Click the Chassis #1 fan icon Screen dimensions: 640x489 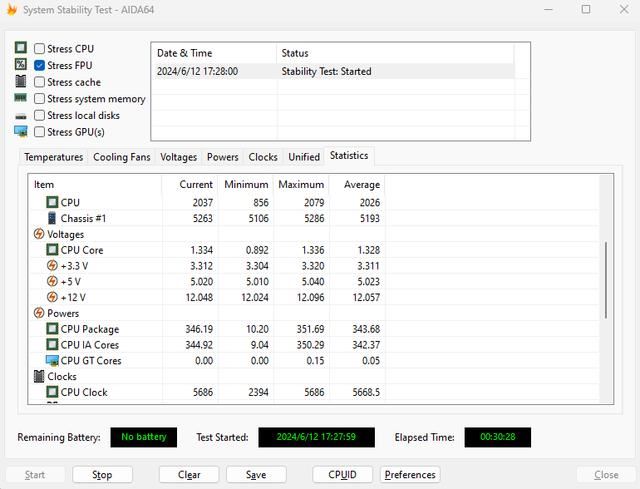pyautogui.click(x=52, y=218)
